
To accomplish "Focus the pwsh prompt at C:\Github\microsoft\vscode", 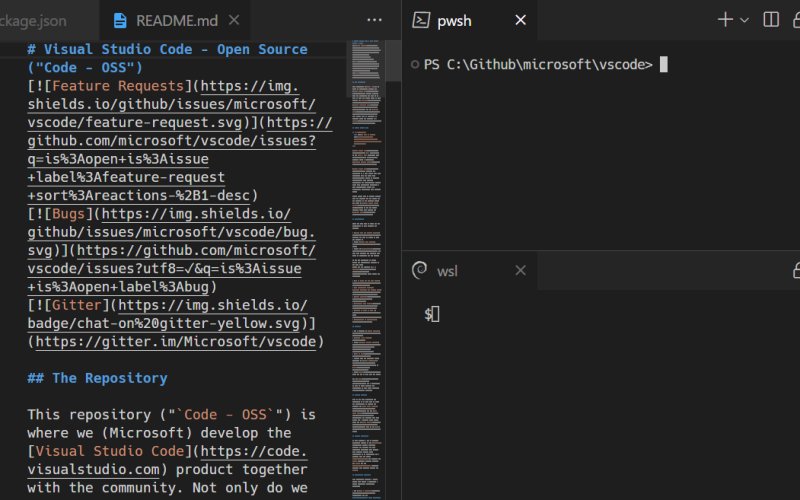I will click(x=538, y=64).
